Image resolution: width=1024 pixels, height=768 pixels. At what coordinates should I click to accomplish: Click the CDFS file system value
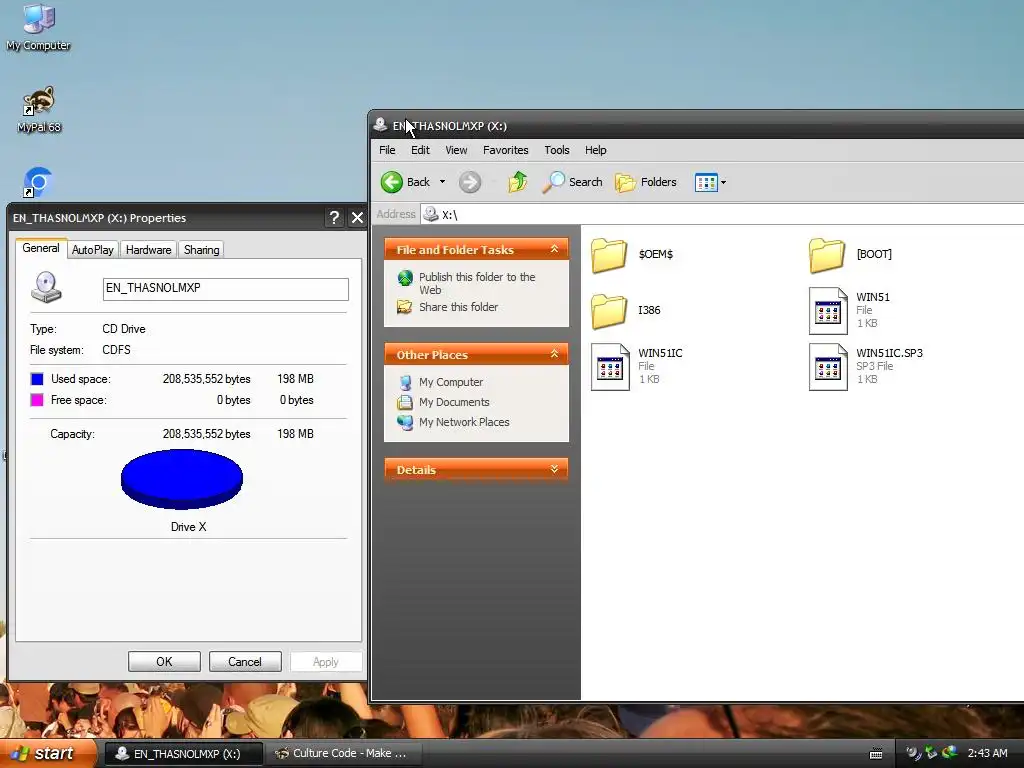(116, 350)
